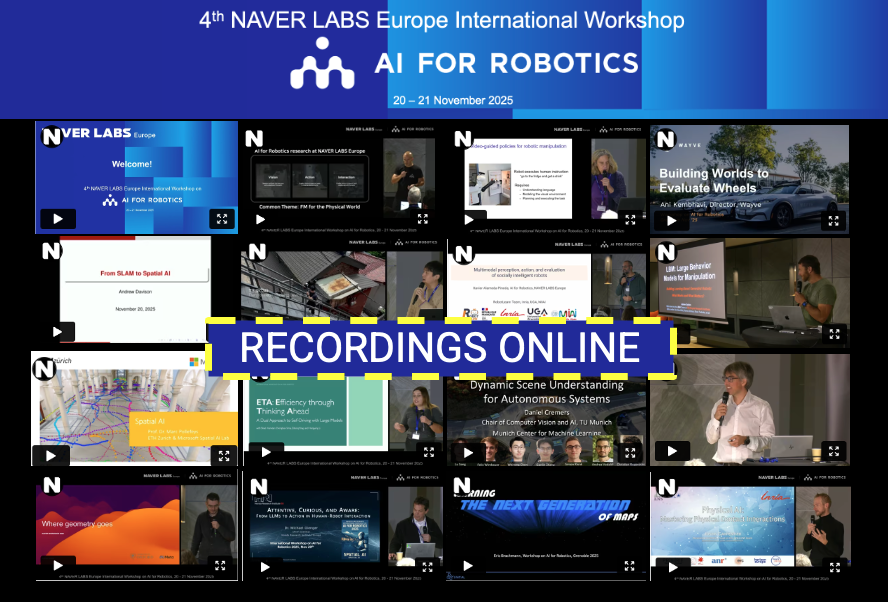This screenshot has width=888, height=602.
Task: Play the Wayve "Building Worlds to Evaluate Wheels" talk
Action: [x=670, y=221]
